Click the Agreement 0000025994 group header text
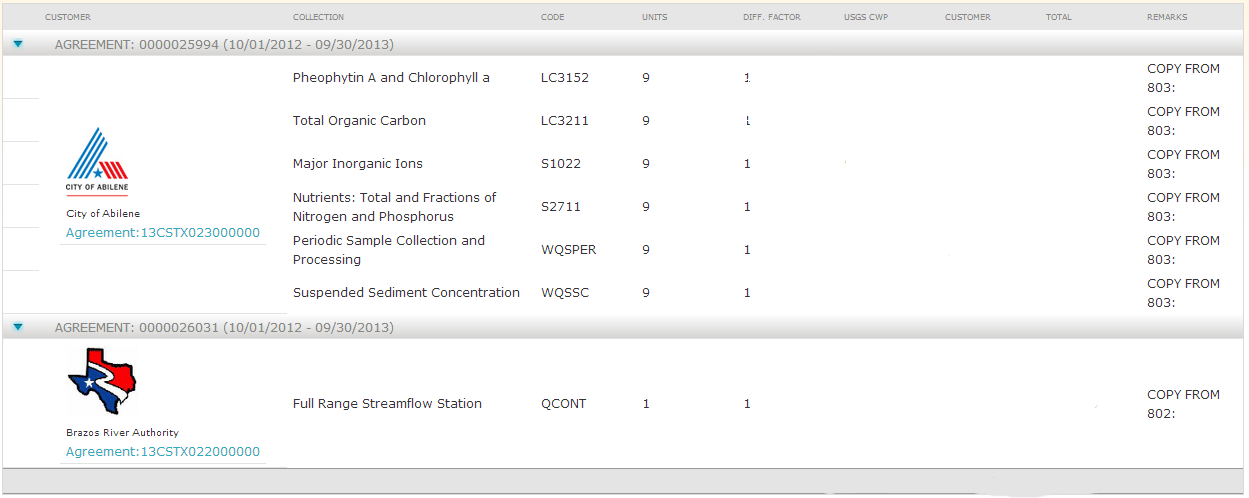Image resolution: width=1249 pixels, height=498 pixels. (x=224, y=45)
